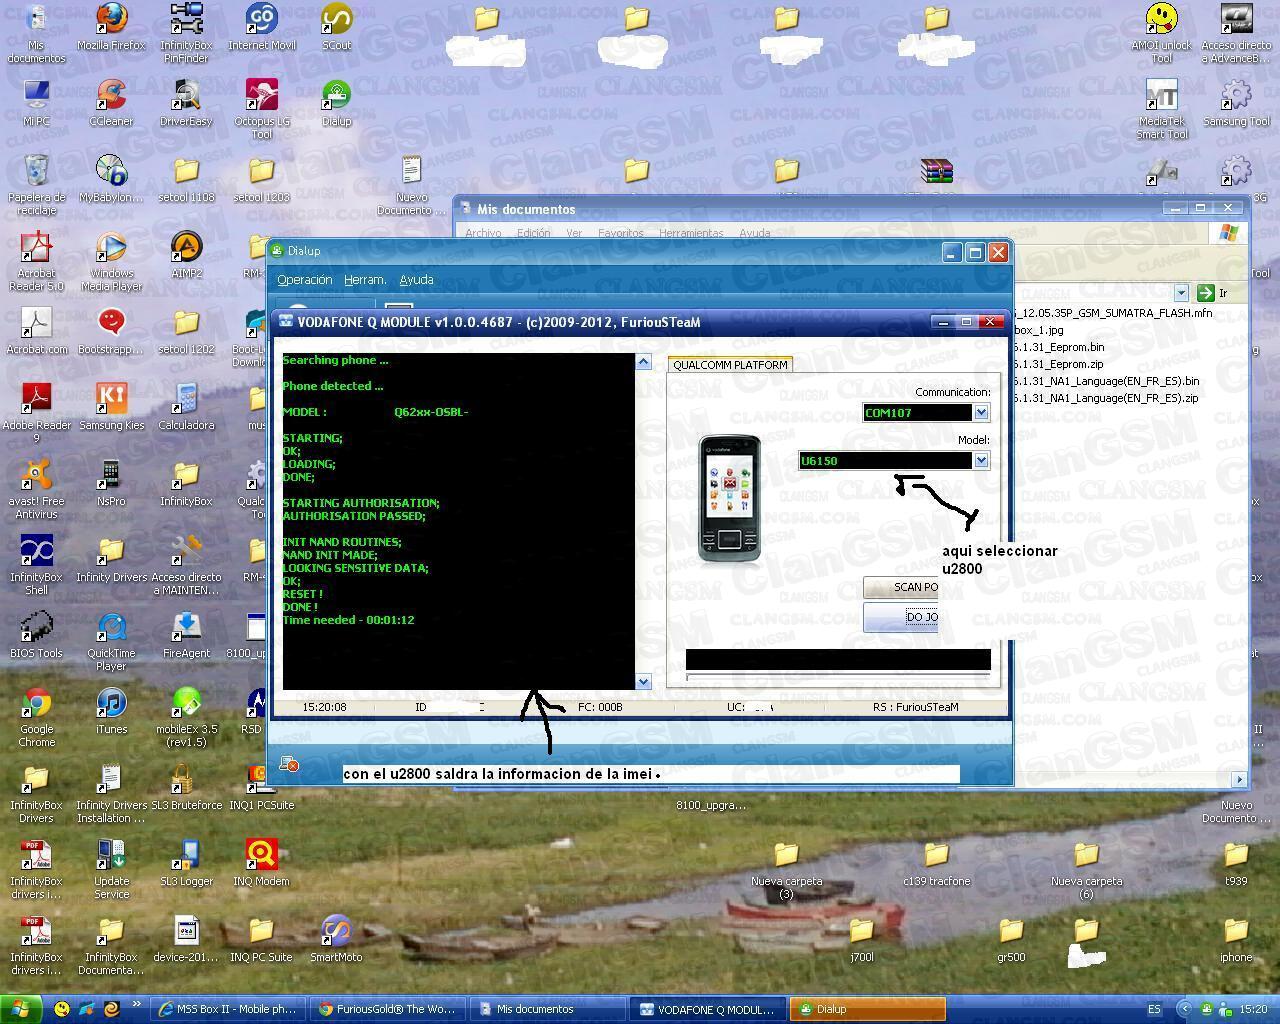Switch to FuriousGold taskbar item
1280x1024 pixels.
tap(386, 1009)
